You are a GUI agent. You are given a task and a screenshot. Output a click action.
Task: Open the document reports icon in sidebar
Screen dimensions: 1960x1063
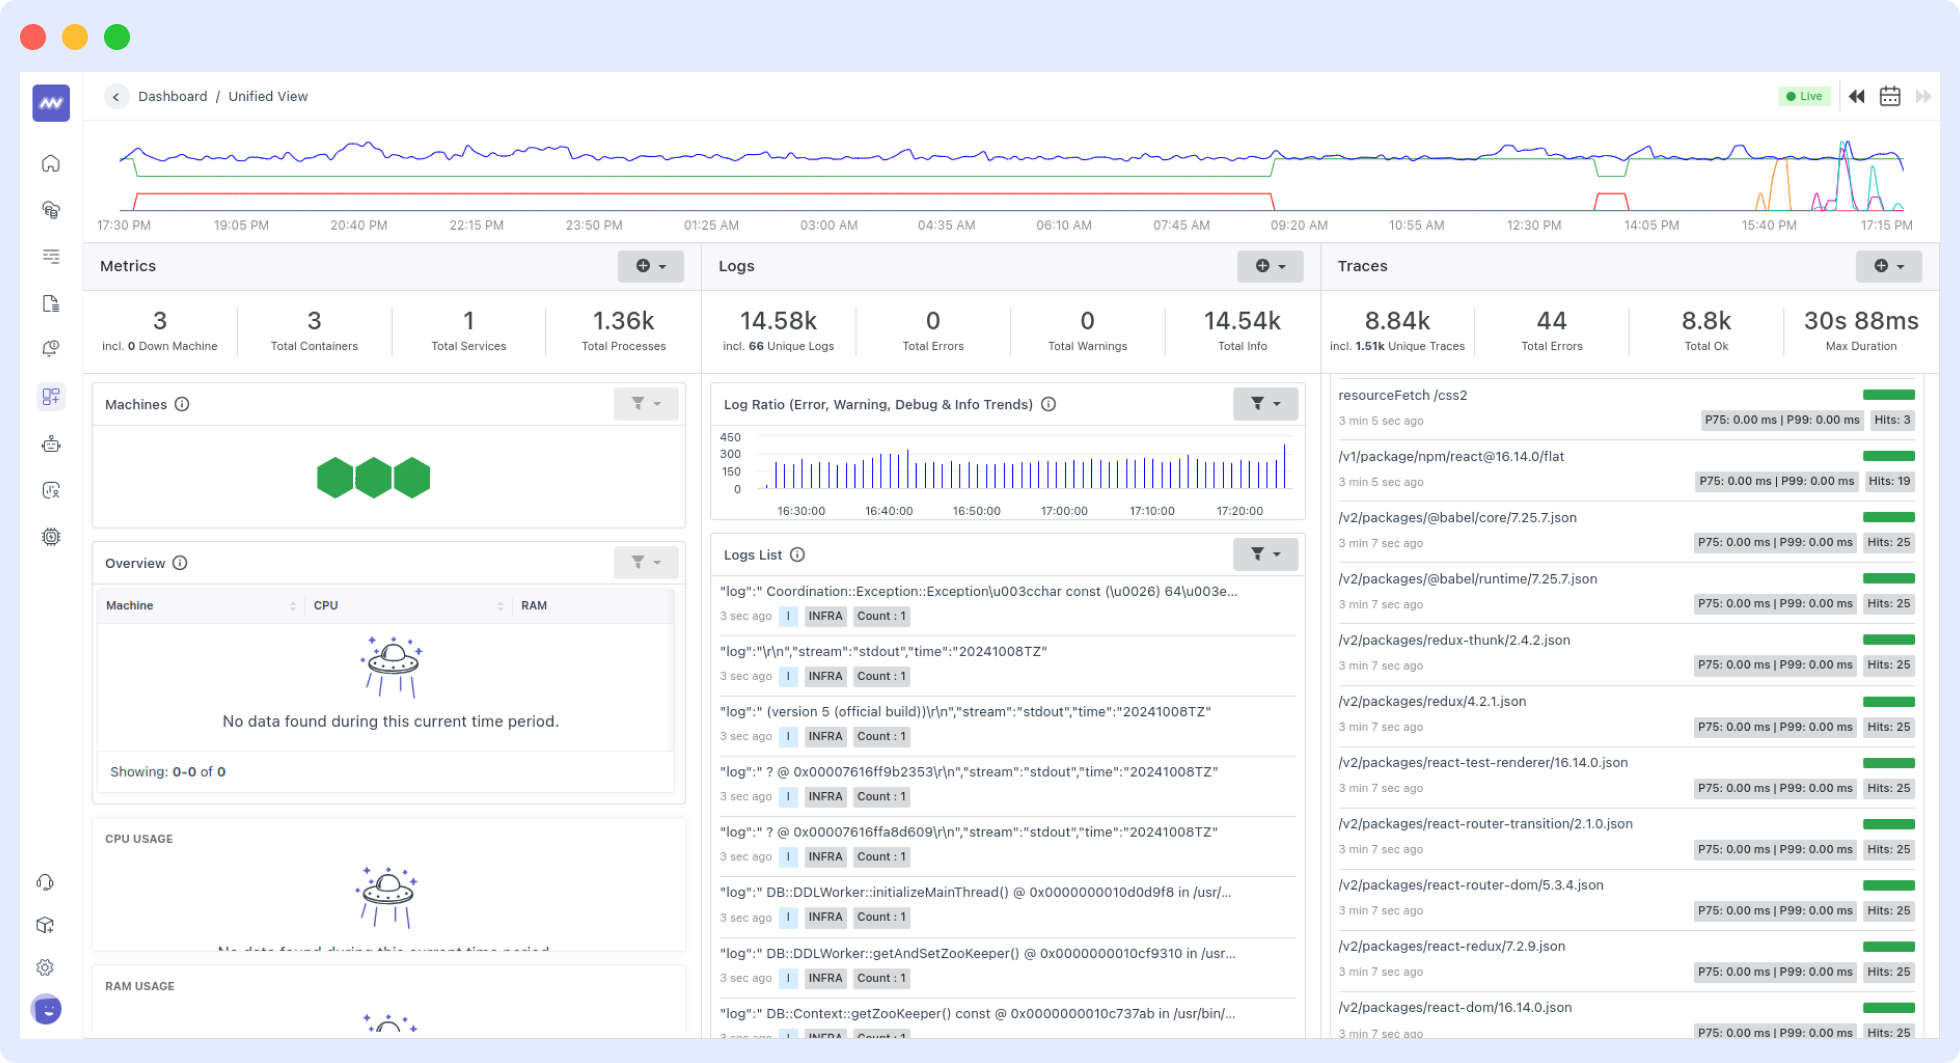point(49,304)
